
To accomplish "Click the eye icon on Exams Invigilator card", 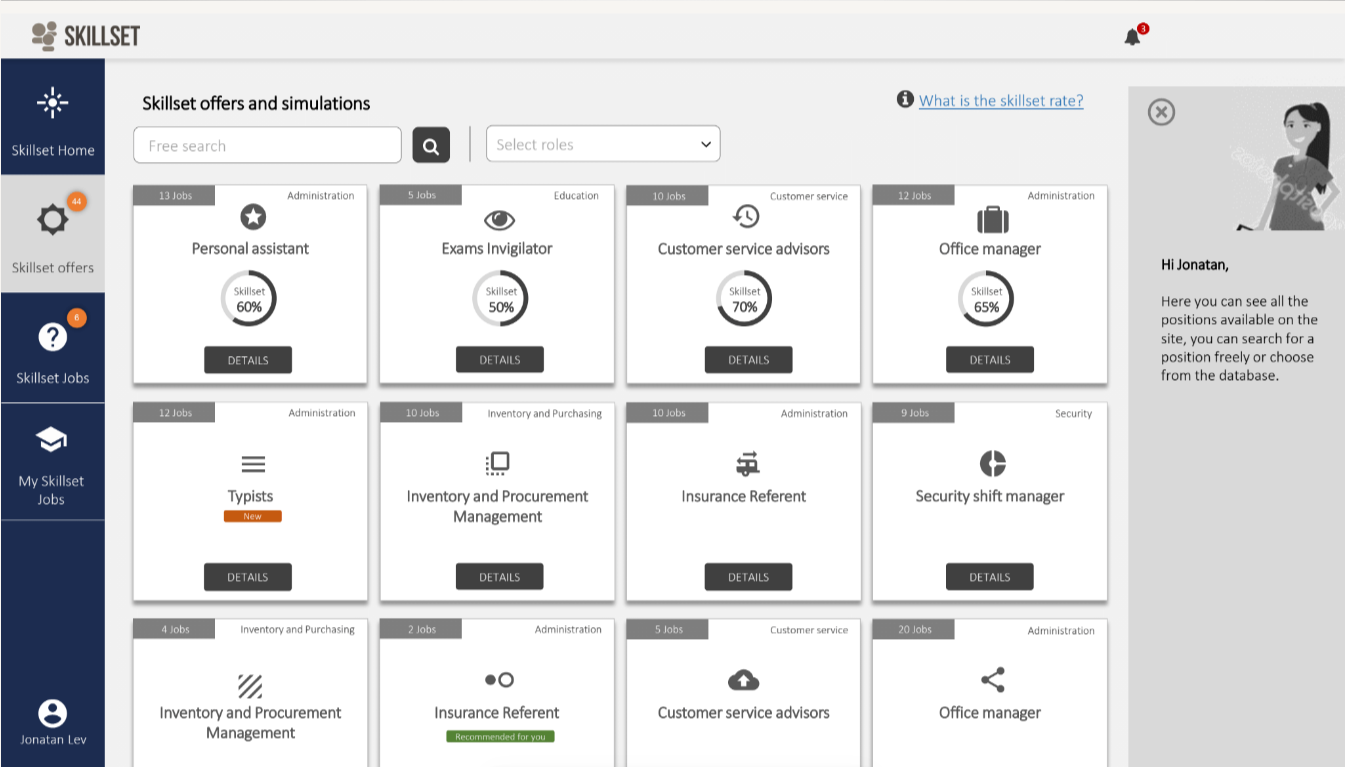I will click(499, 220).
